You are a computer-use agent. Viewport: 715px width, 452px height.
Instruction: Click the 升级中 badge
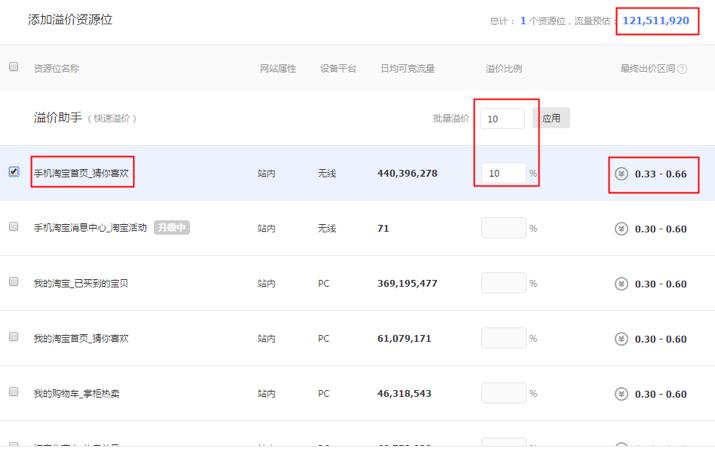(172, 228)
